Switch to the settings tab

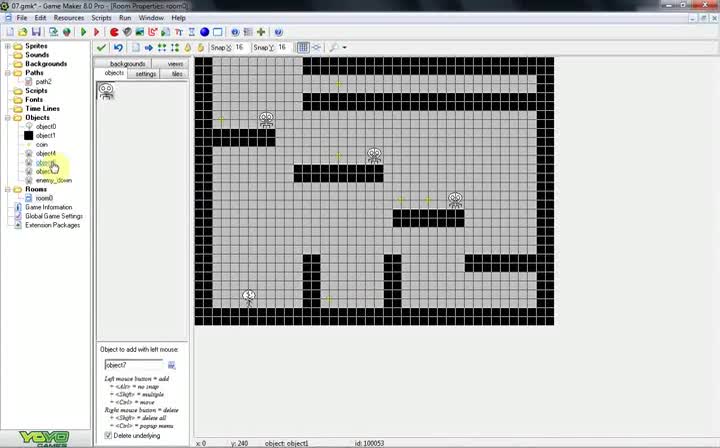146,74
